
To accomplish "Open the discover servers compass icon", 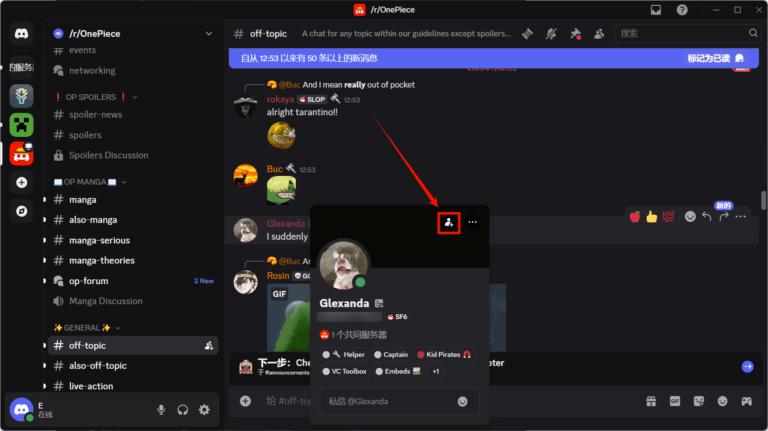I will click(x=21, y=211).
